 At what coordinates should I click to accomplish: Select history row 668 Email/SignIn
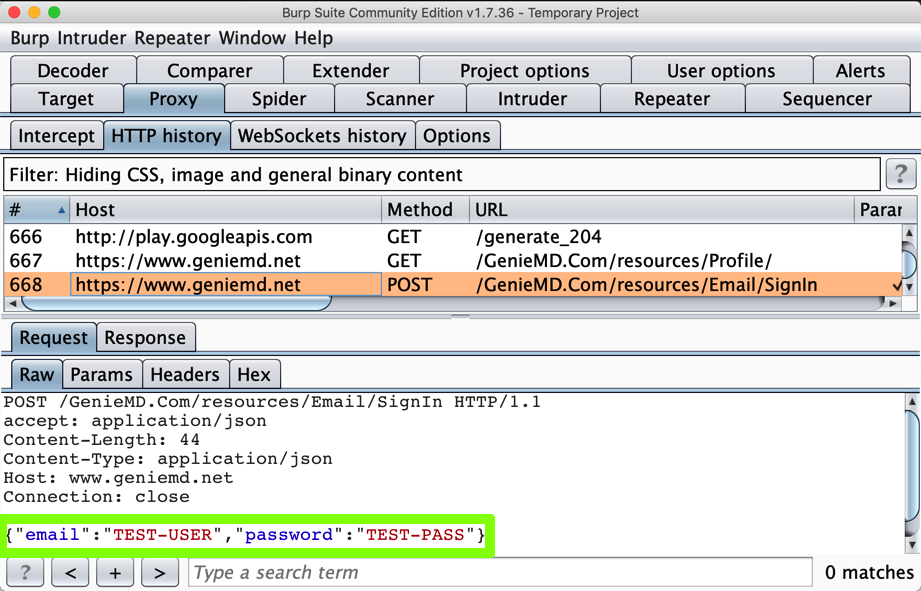click(452, 284)
